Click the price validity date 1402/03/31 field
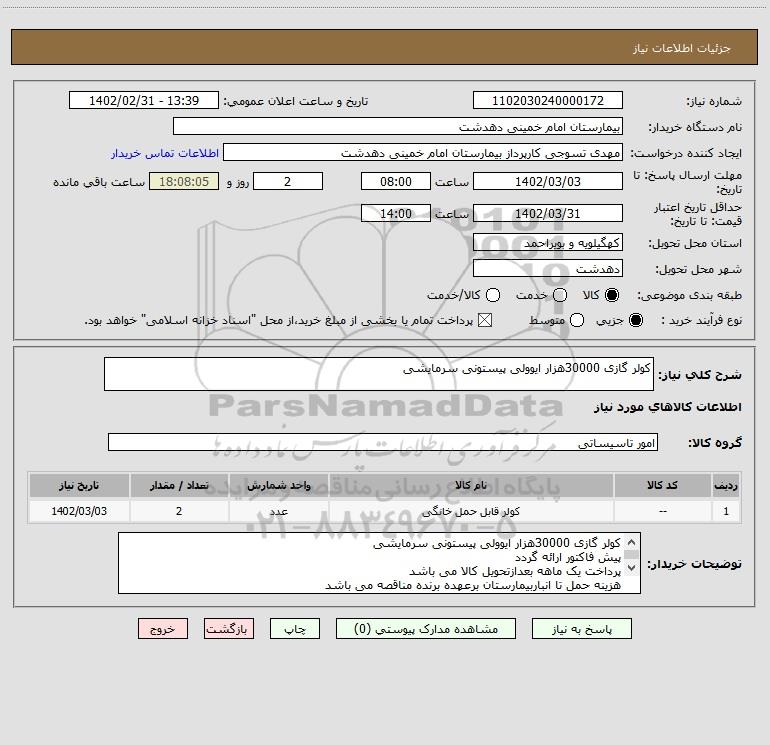The image size is (770, 745). click(x=548, y=213)
